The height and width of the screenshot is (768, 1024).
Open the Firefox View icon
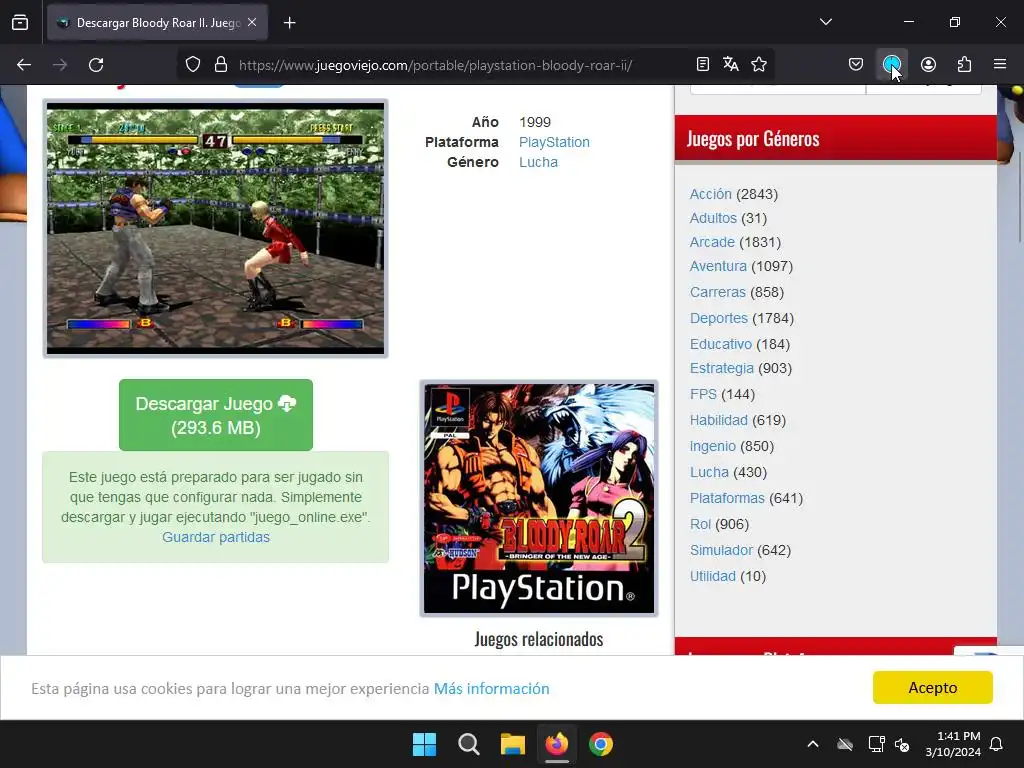click(20, 23)
